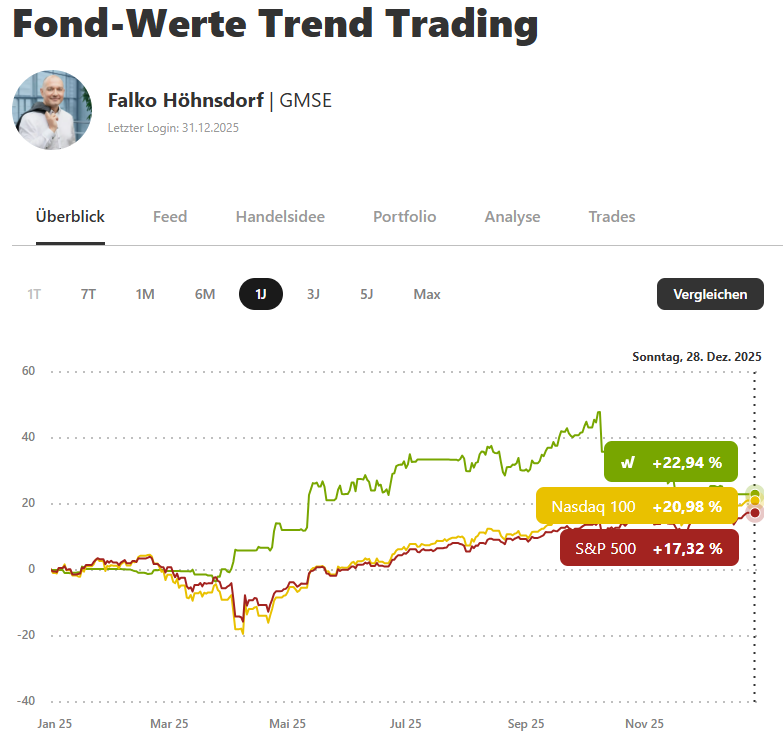
Task: Click the green wikifolio logo icon in tooltip
Action: (x=628, y=462)
